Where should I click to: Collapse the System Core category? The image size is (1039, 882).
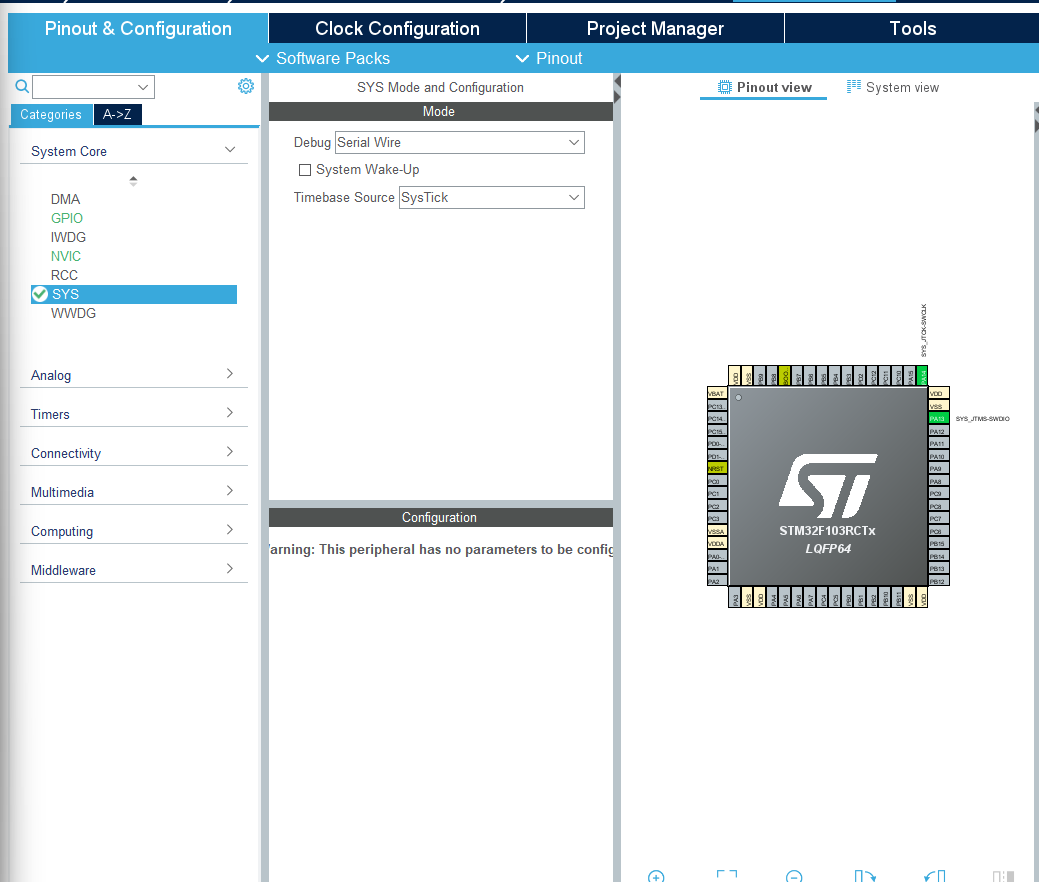tap(230, 150)
